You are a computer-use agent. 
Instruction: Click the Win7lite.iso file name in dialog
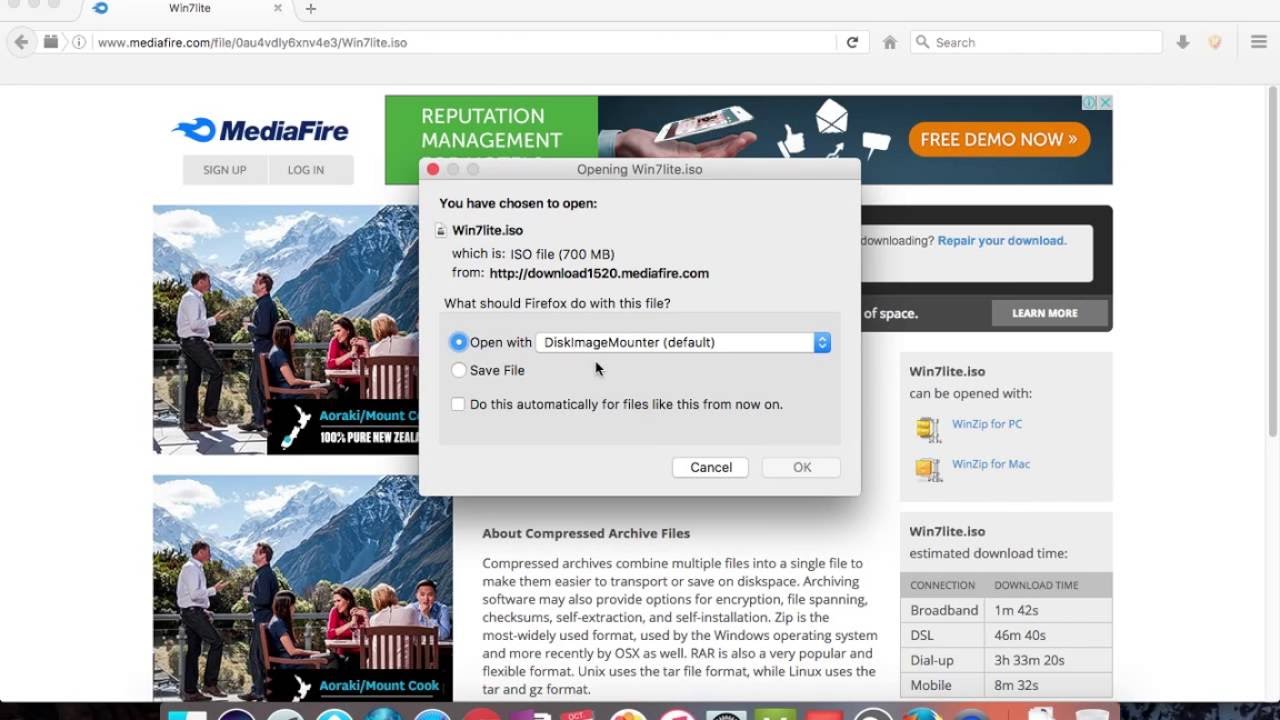(487, 230)
